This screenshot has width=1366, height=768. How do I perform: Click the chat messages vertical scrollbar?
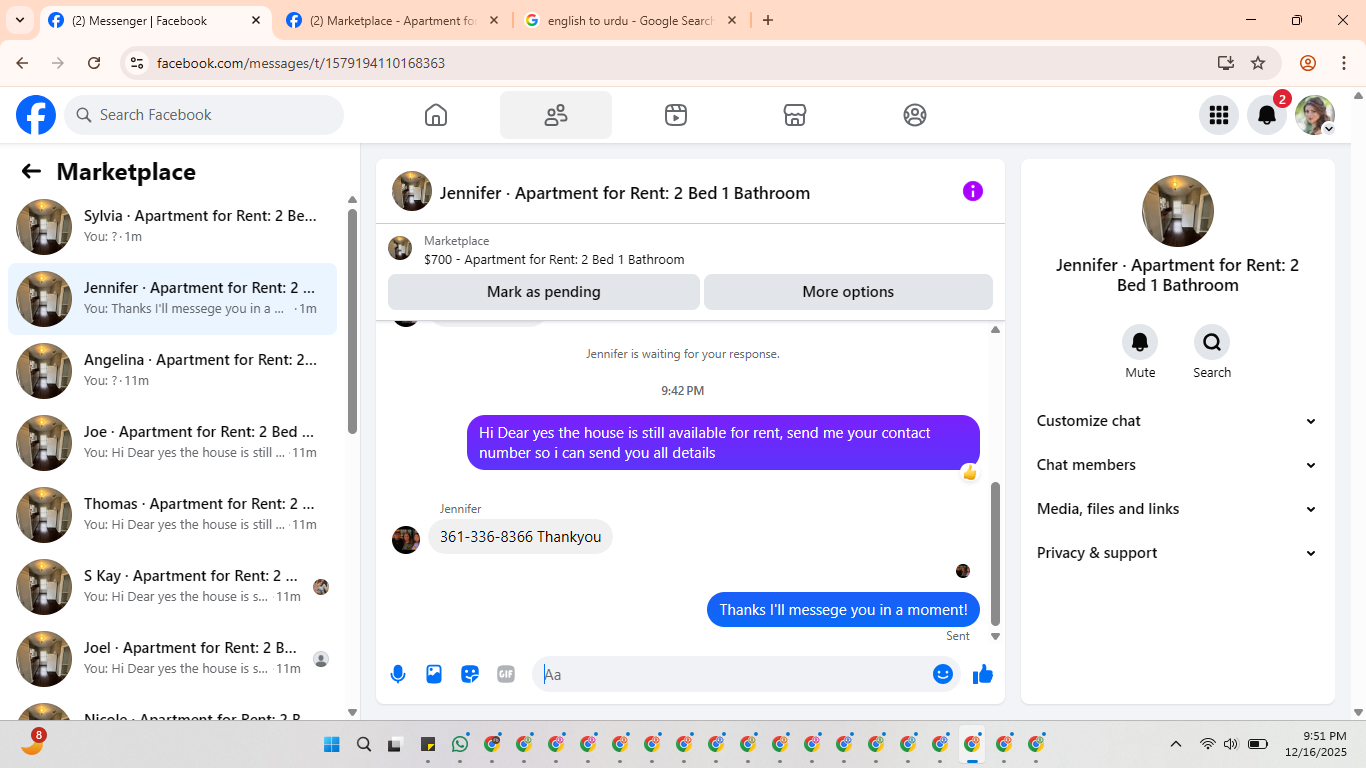coord(995,553)
